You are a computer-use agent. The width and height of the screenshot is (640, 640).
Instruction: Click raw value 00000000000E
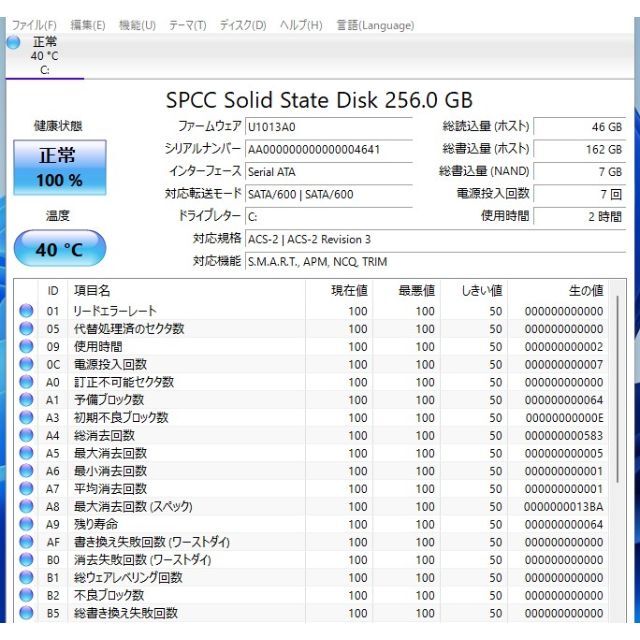[564, 418]
